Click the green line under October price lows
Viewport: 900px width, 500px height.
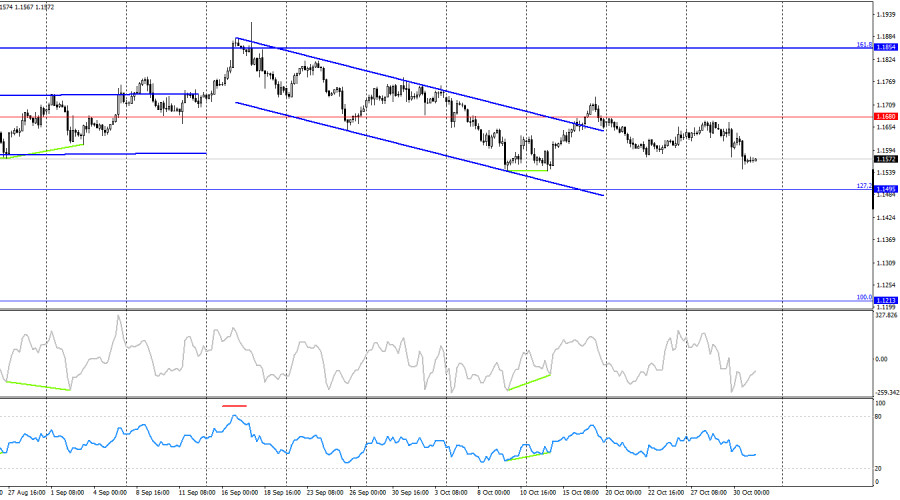coord(528,170)
